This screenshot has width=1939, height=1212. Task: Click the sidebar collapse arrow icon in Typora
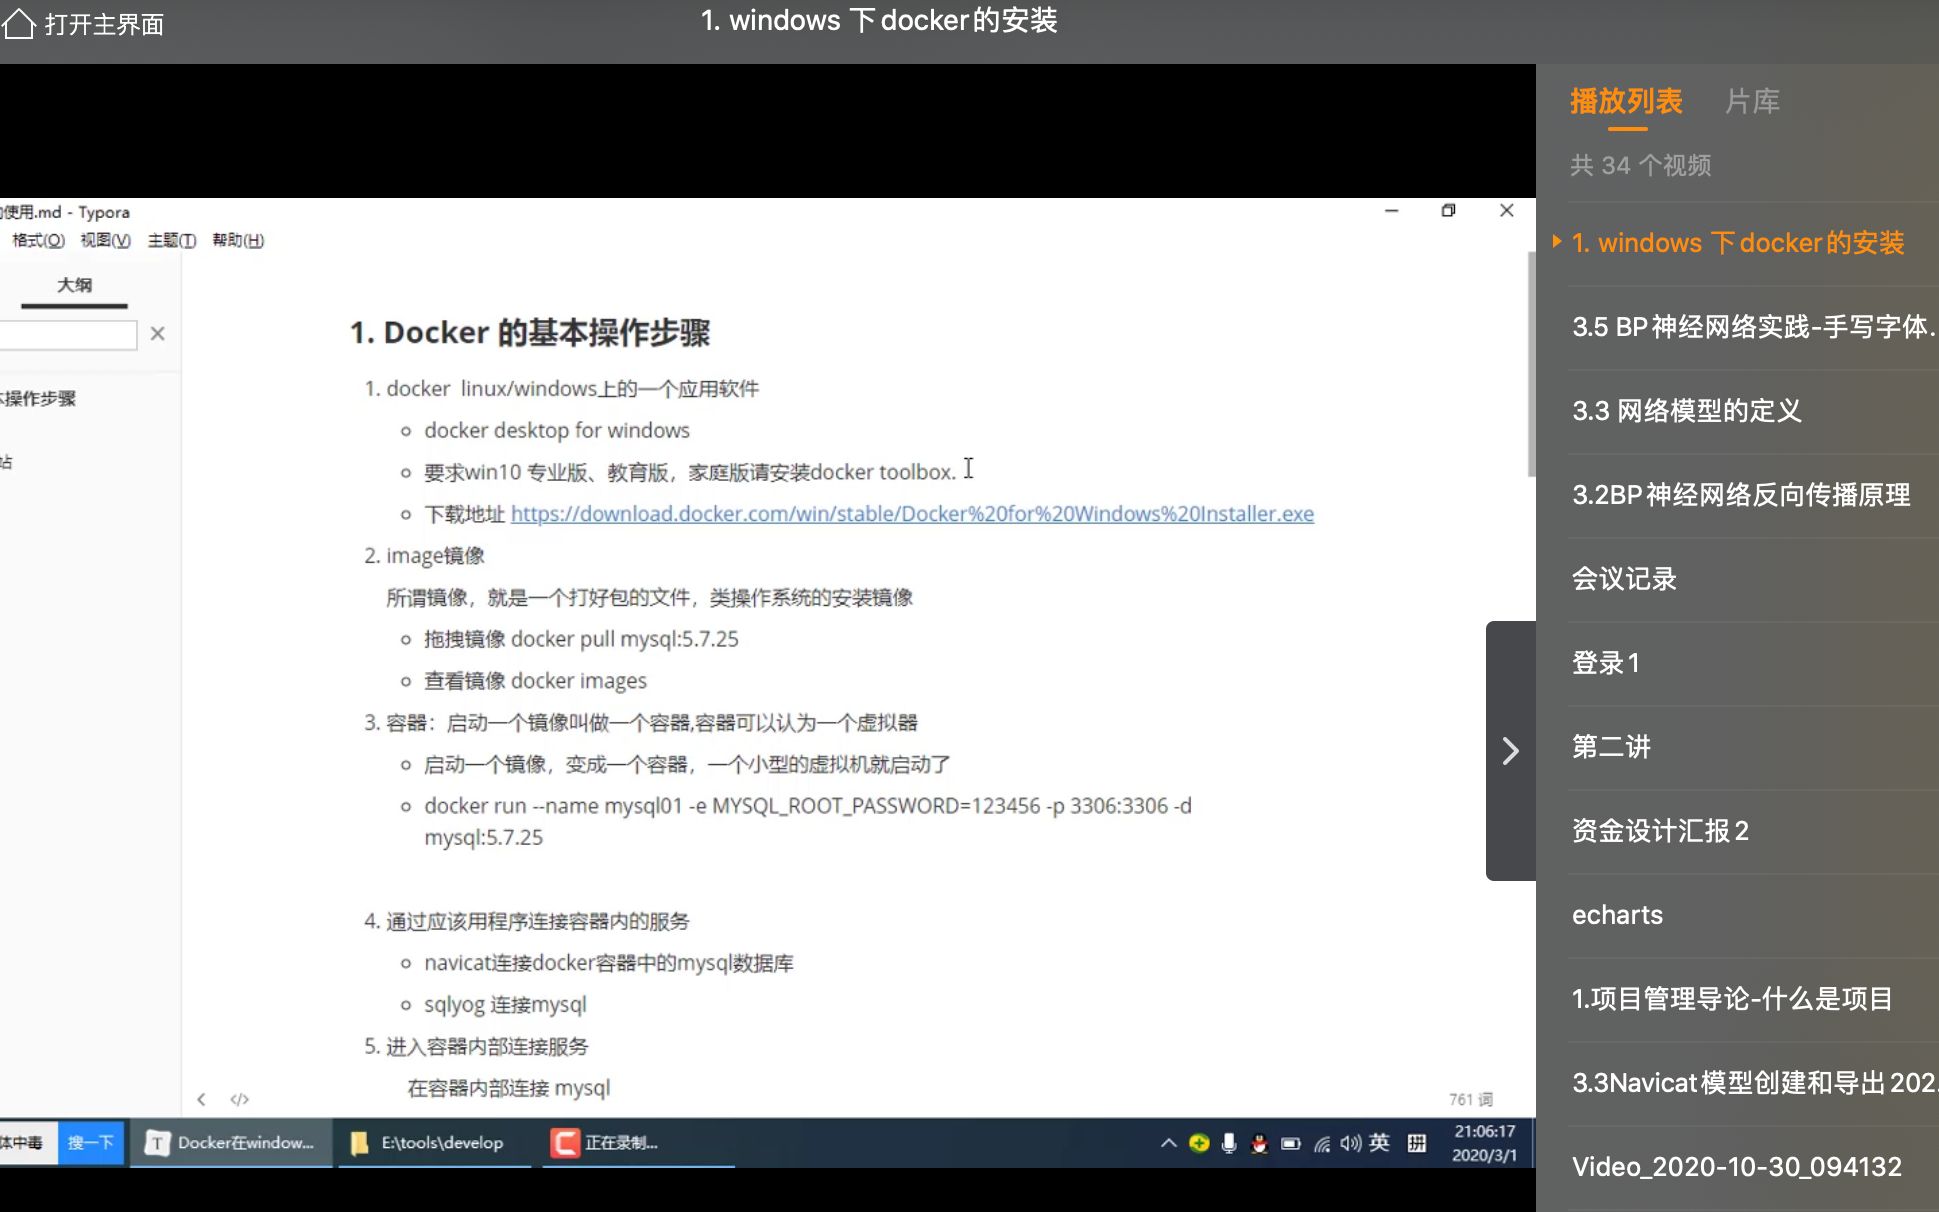pyautogui.click(x=201, y=1099)
